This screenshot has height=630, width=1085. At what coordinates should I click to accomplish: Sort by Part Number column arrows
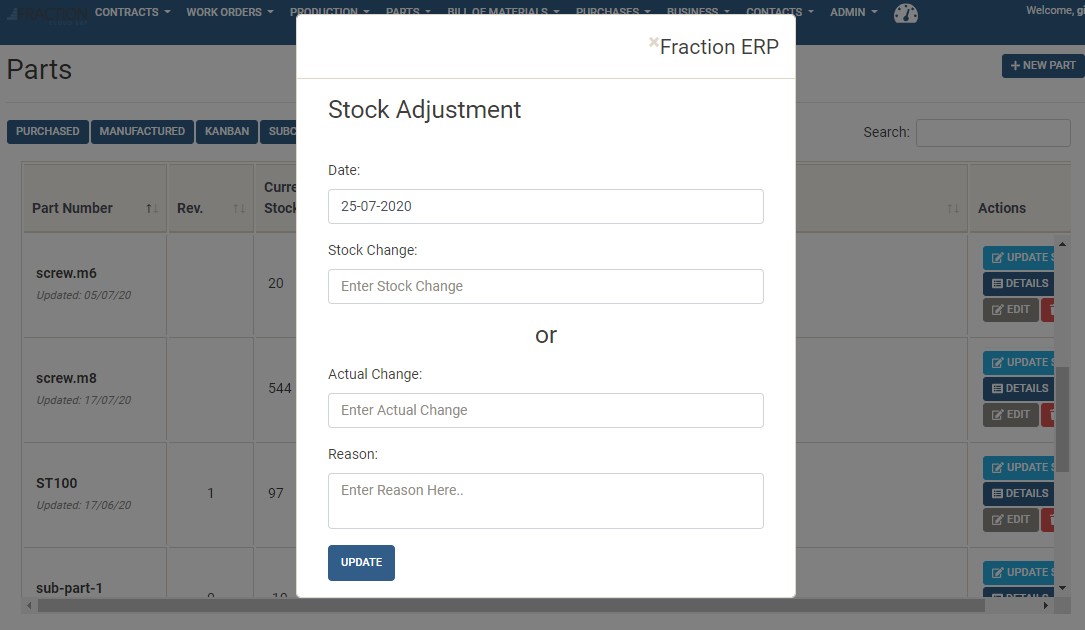152,208
